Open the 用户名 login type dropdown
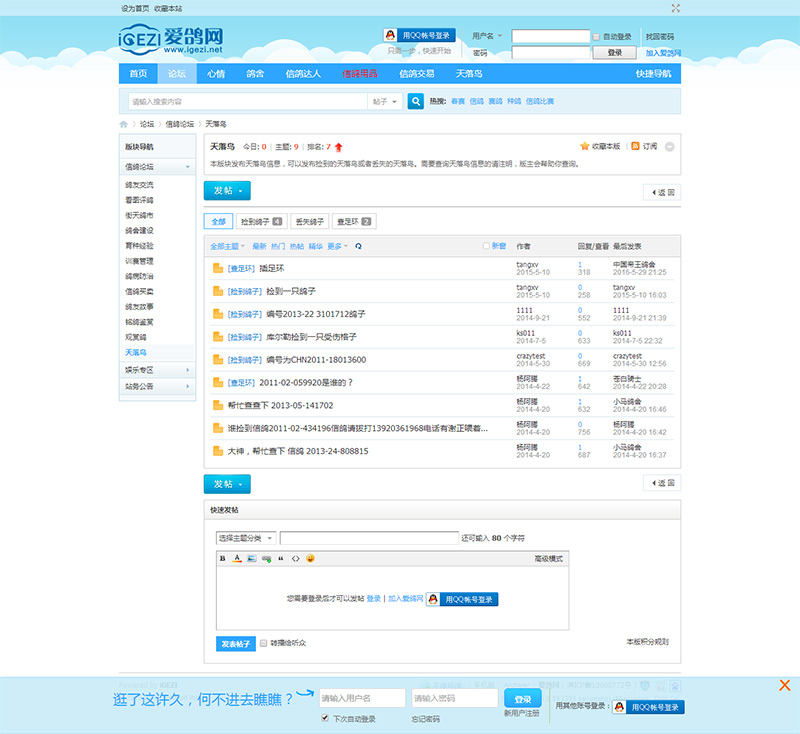The width and height of the screenshot is (800, 734). [487, 36]
